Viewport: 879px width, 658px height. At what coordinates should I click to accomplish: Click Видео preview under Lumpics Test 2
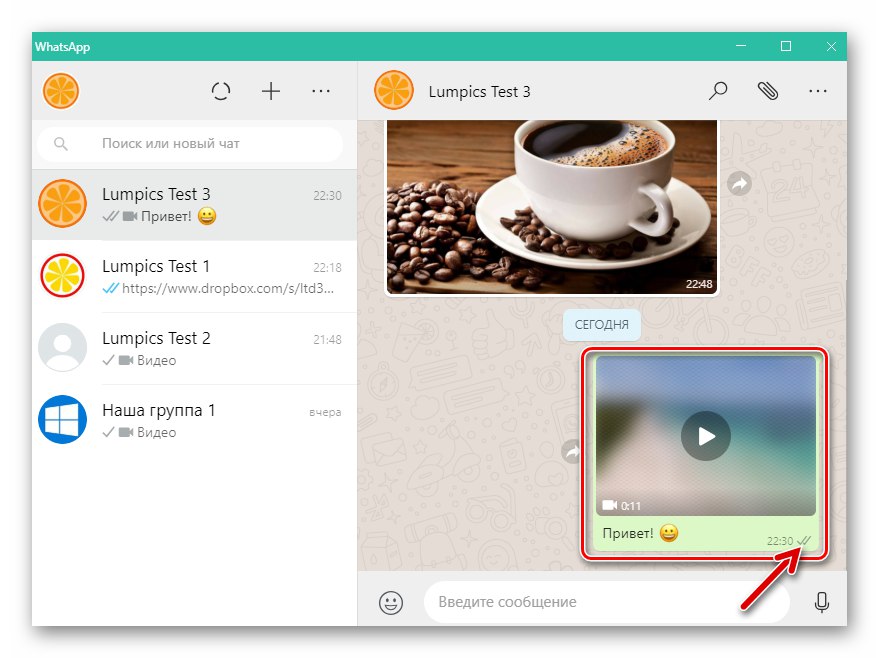[x=156, y=360]
